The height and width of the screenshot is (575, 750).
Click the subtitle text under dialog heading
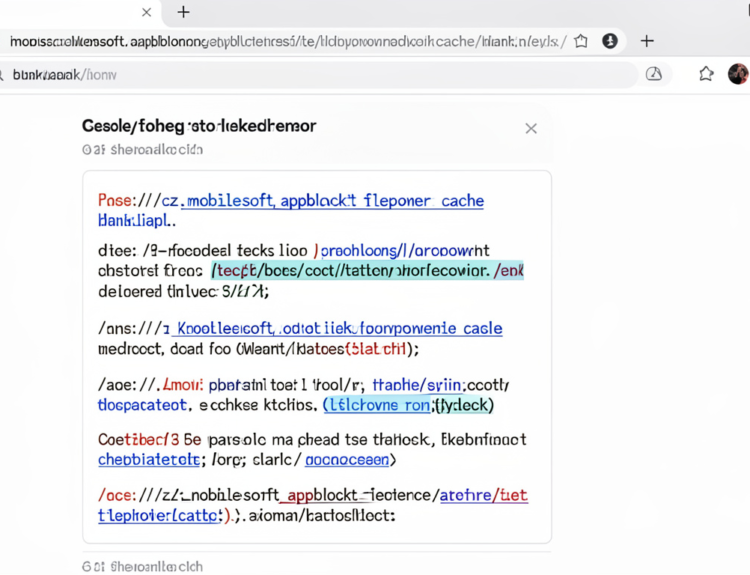point(143,150)
